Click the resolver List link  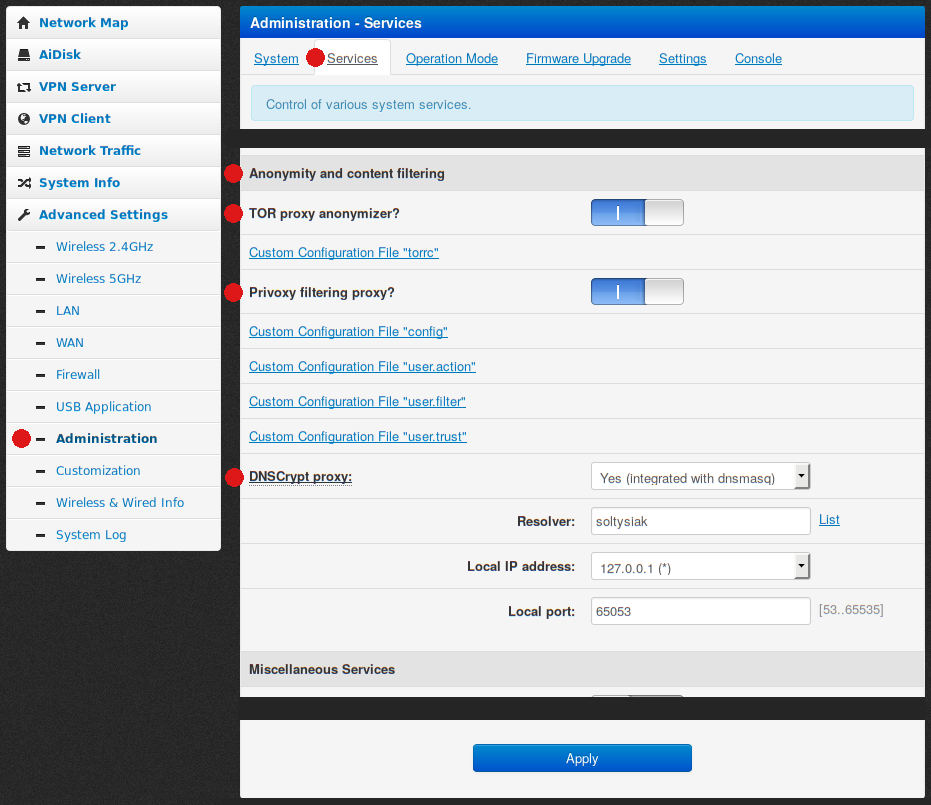829,519
